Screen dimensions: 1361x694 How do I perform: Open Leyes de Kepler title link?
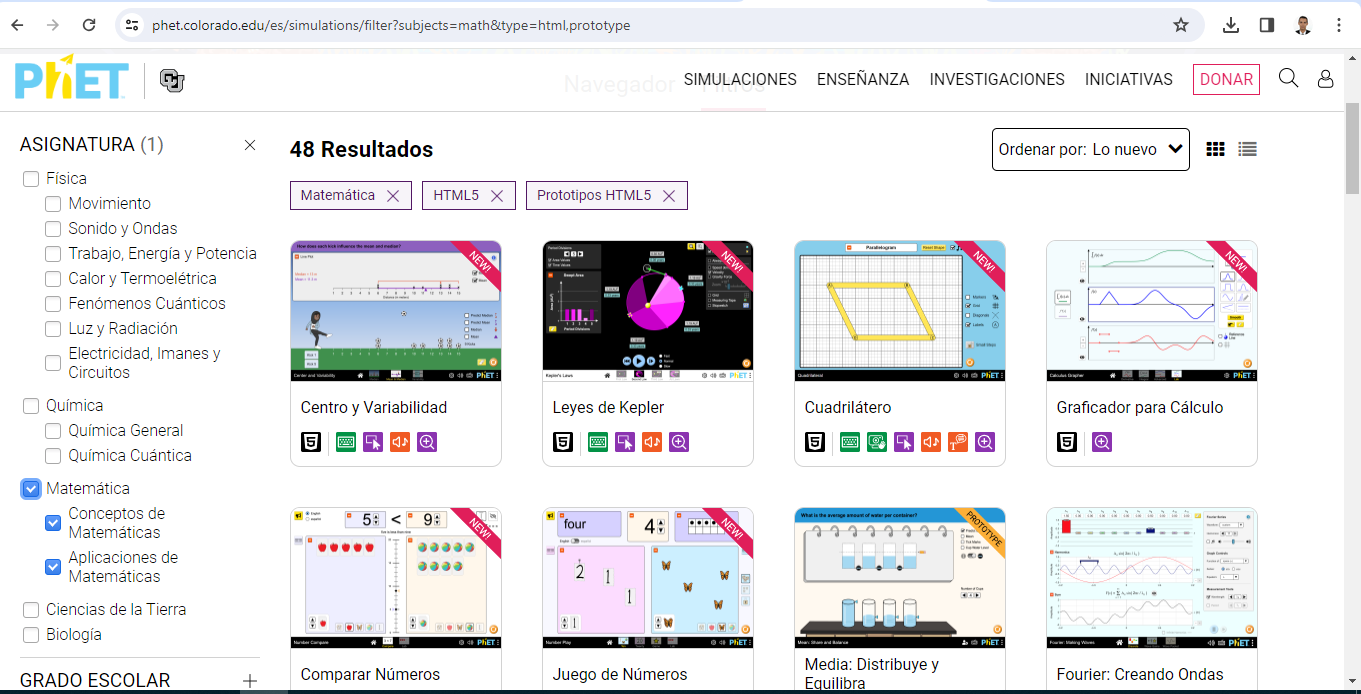608,408
